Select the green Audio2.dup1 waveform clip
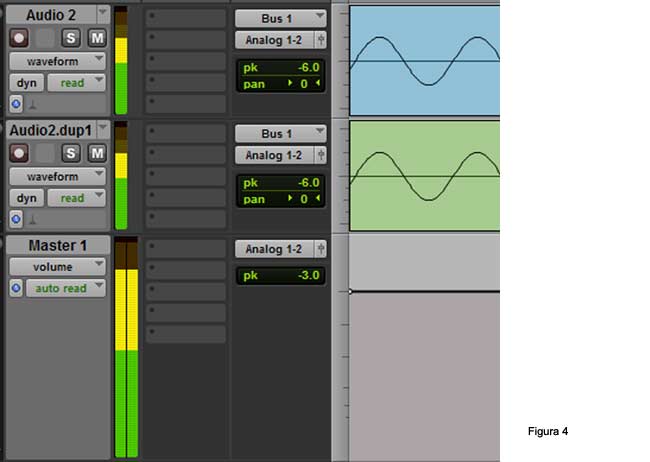This screenshot has width=650, height=462. [x=424, y=176]
